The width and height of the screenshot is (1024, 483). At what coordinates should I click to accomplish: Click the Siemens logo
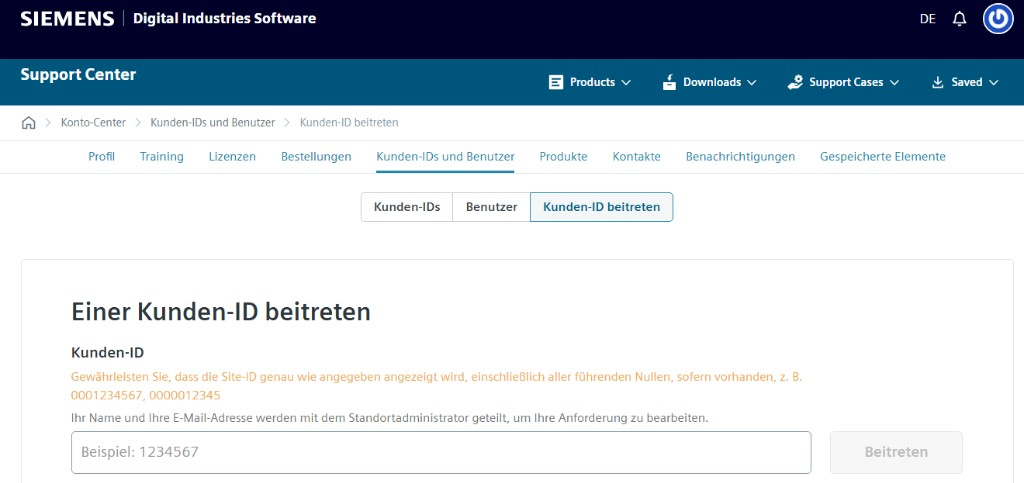pos(67,19)
